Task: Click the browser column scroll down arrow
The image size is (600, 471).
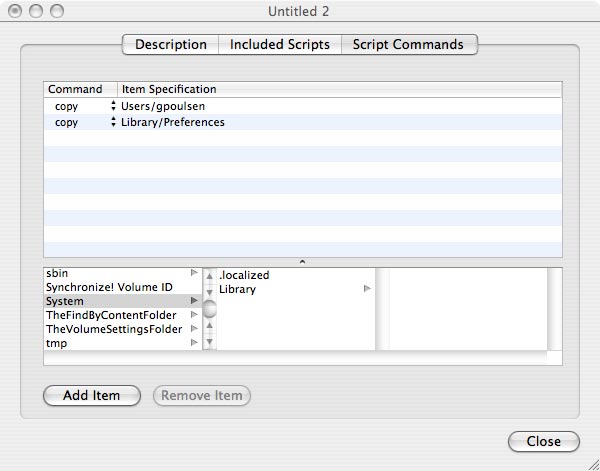Action: (209, 342)
